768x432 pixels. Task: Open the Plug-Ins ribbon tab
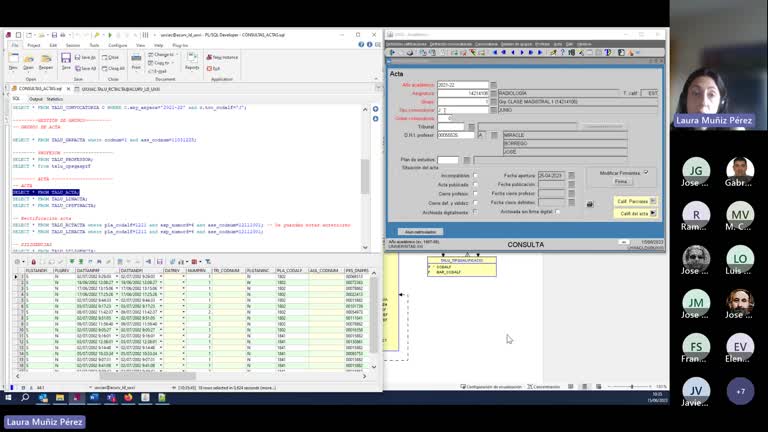click(180, 45)
